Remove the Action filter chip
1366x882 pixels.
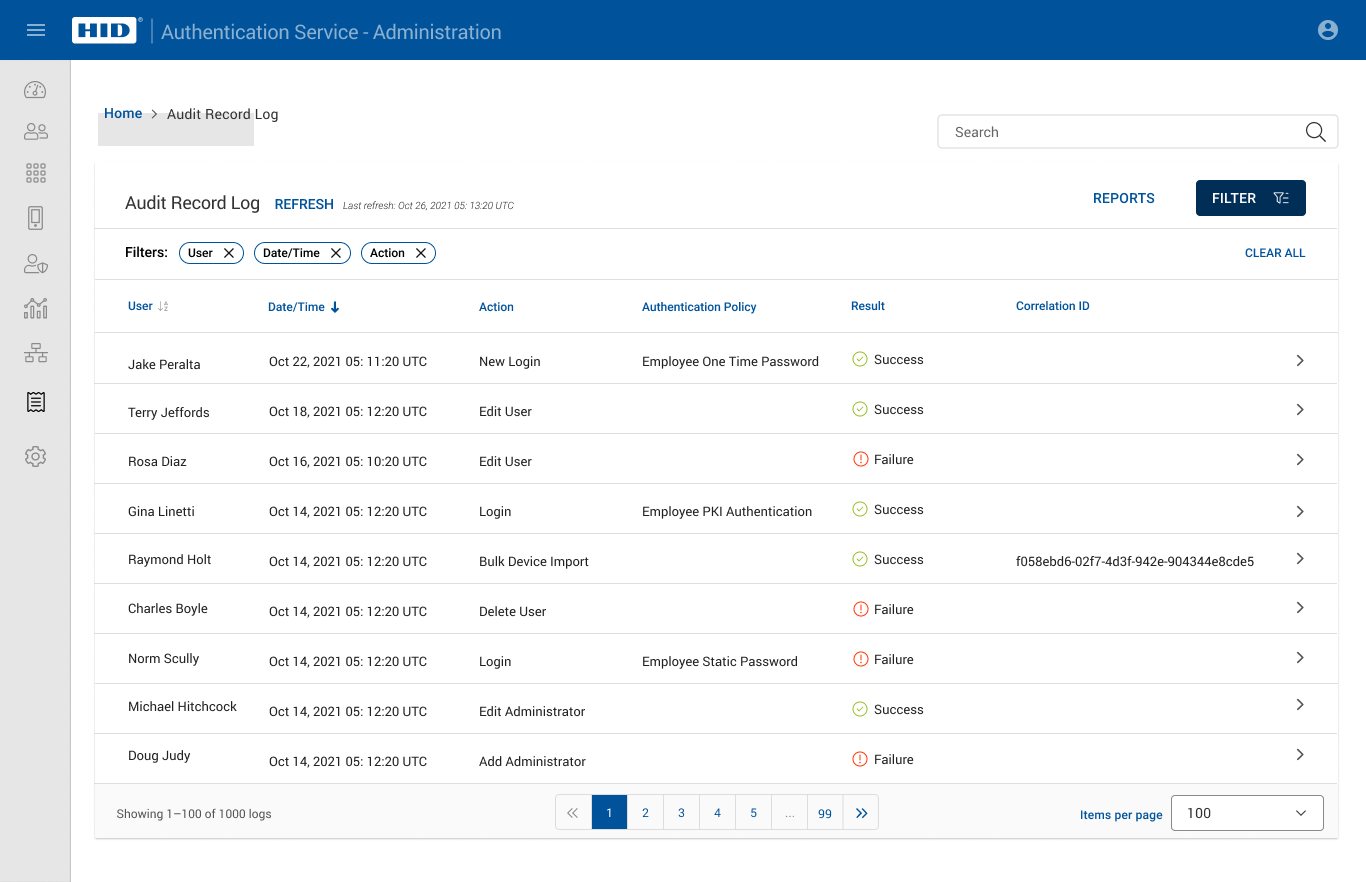click(x=421, y=253)
